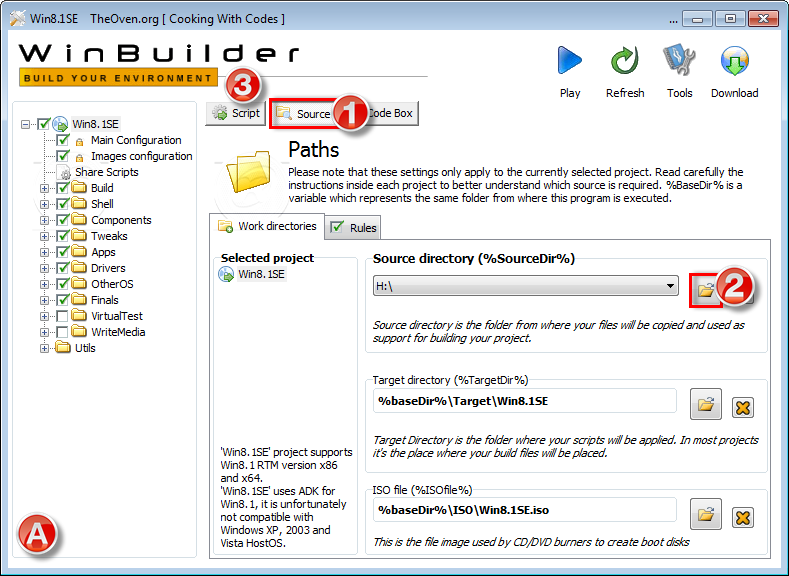Viewport: 789px width, 576px height.
Task: Uncheck the Shell folder checkbox
Action: (x=63, y=204)
